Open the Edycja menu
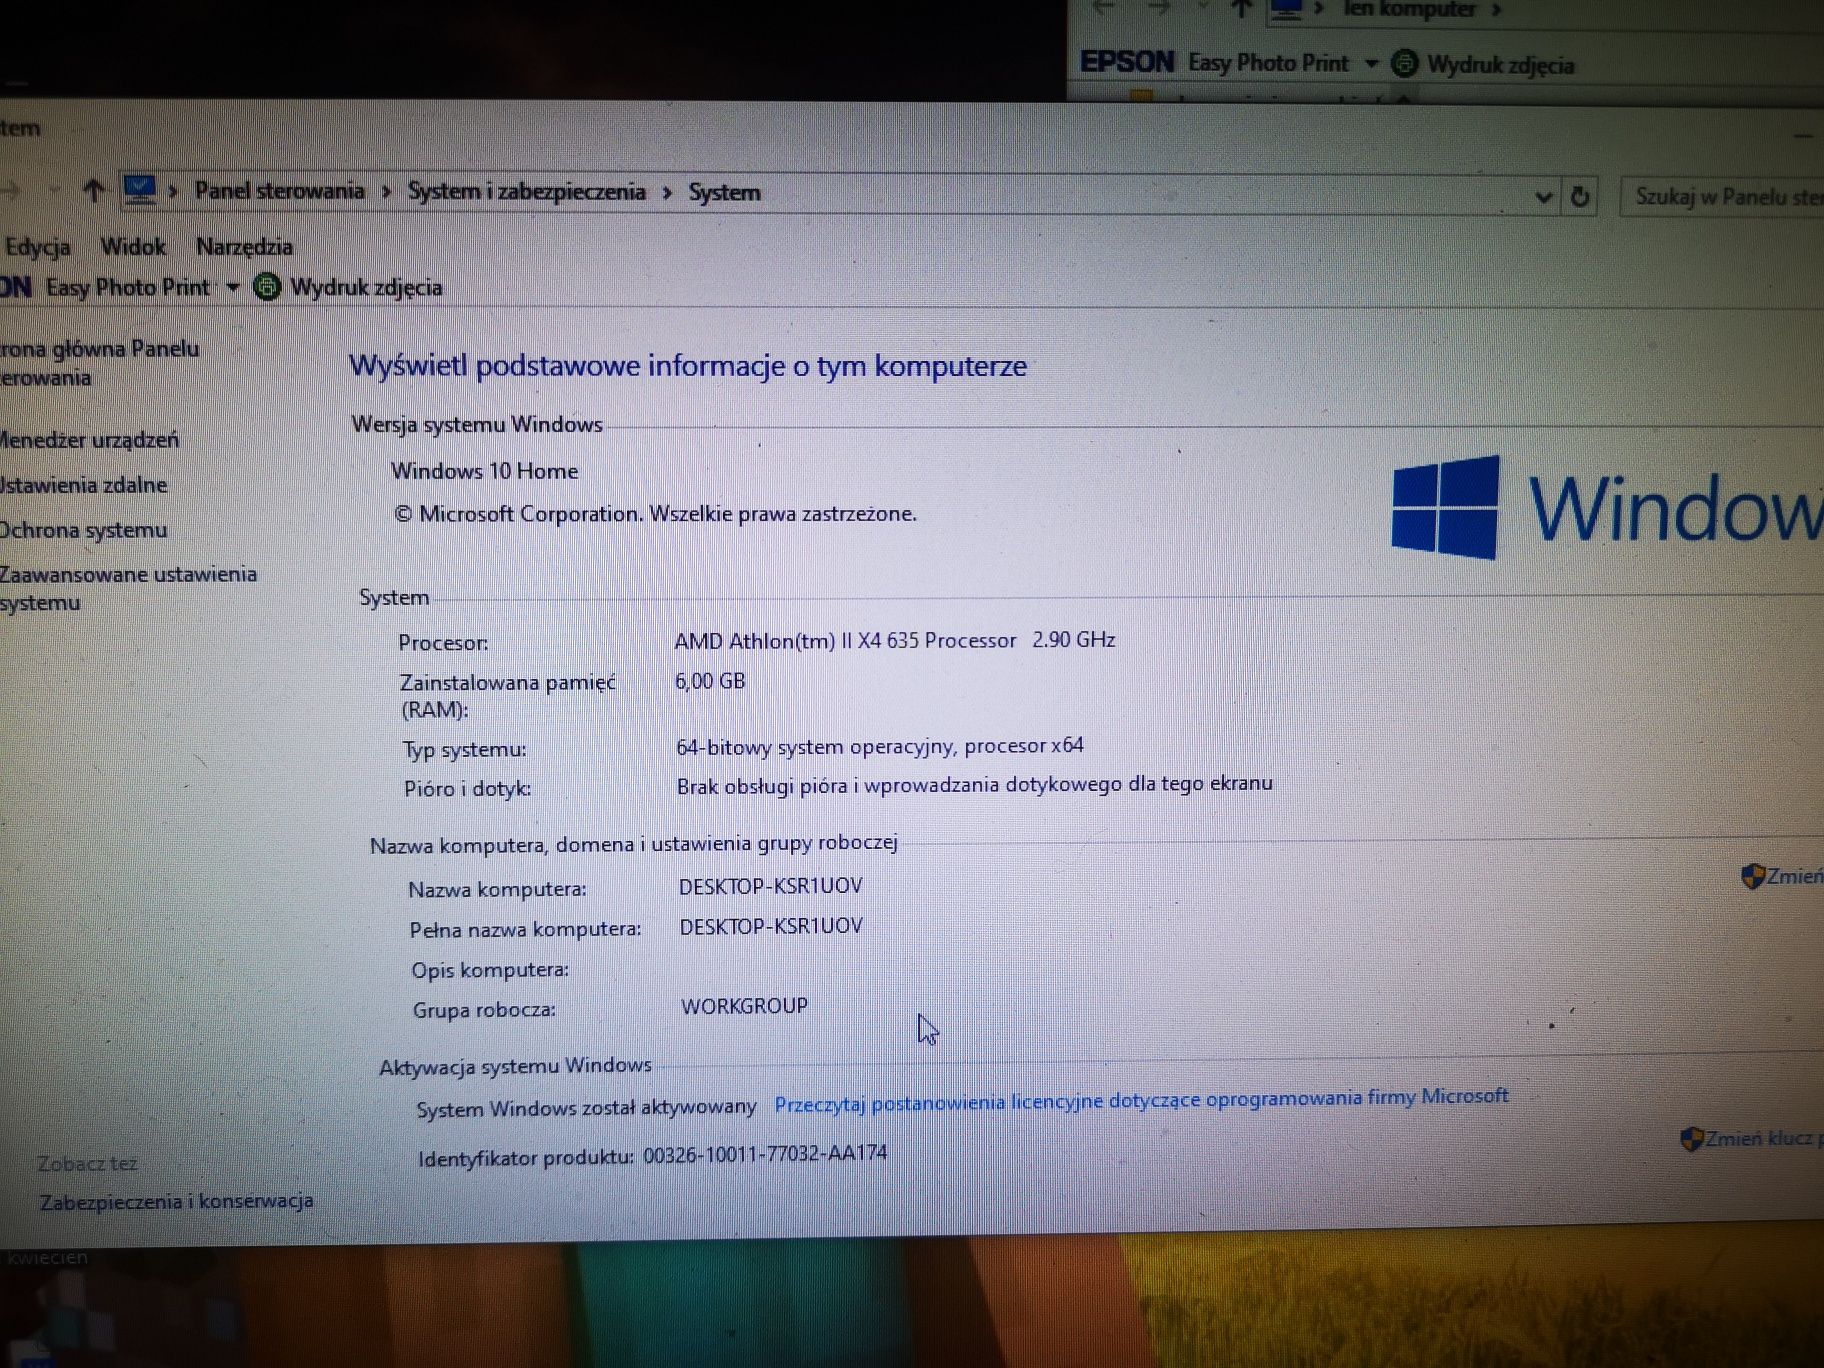This screenshot has width=1824, height=1368. click(37, 247)
